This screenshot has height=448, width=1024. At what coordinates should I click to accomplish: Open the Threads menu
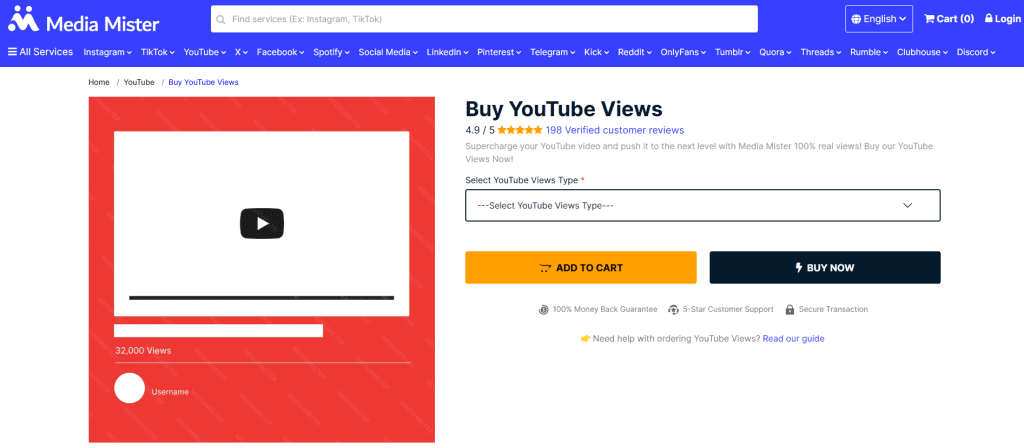click(x=821, y=52)
